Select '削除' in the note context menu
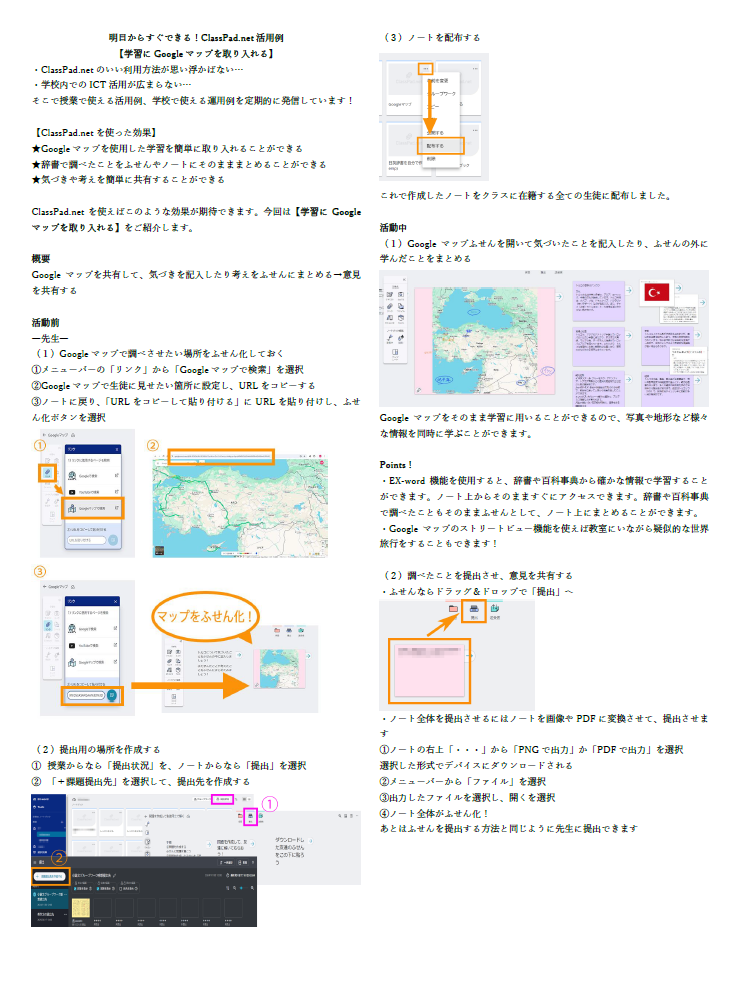Image resolution: width=739 pixels, height=981 pixels. click(432, 159)
